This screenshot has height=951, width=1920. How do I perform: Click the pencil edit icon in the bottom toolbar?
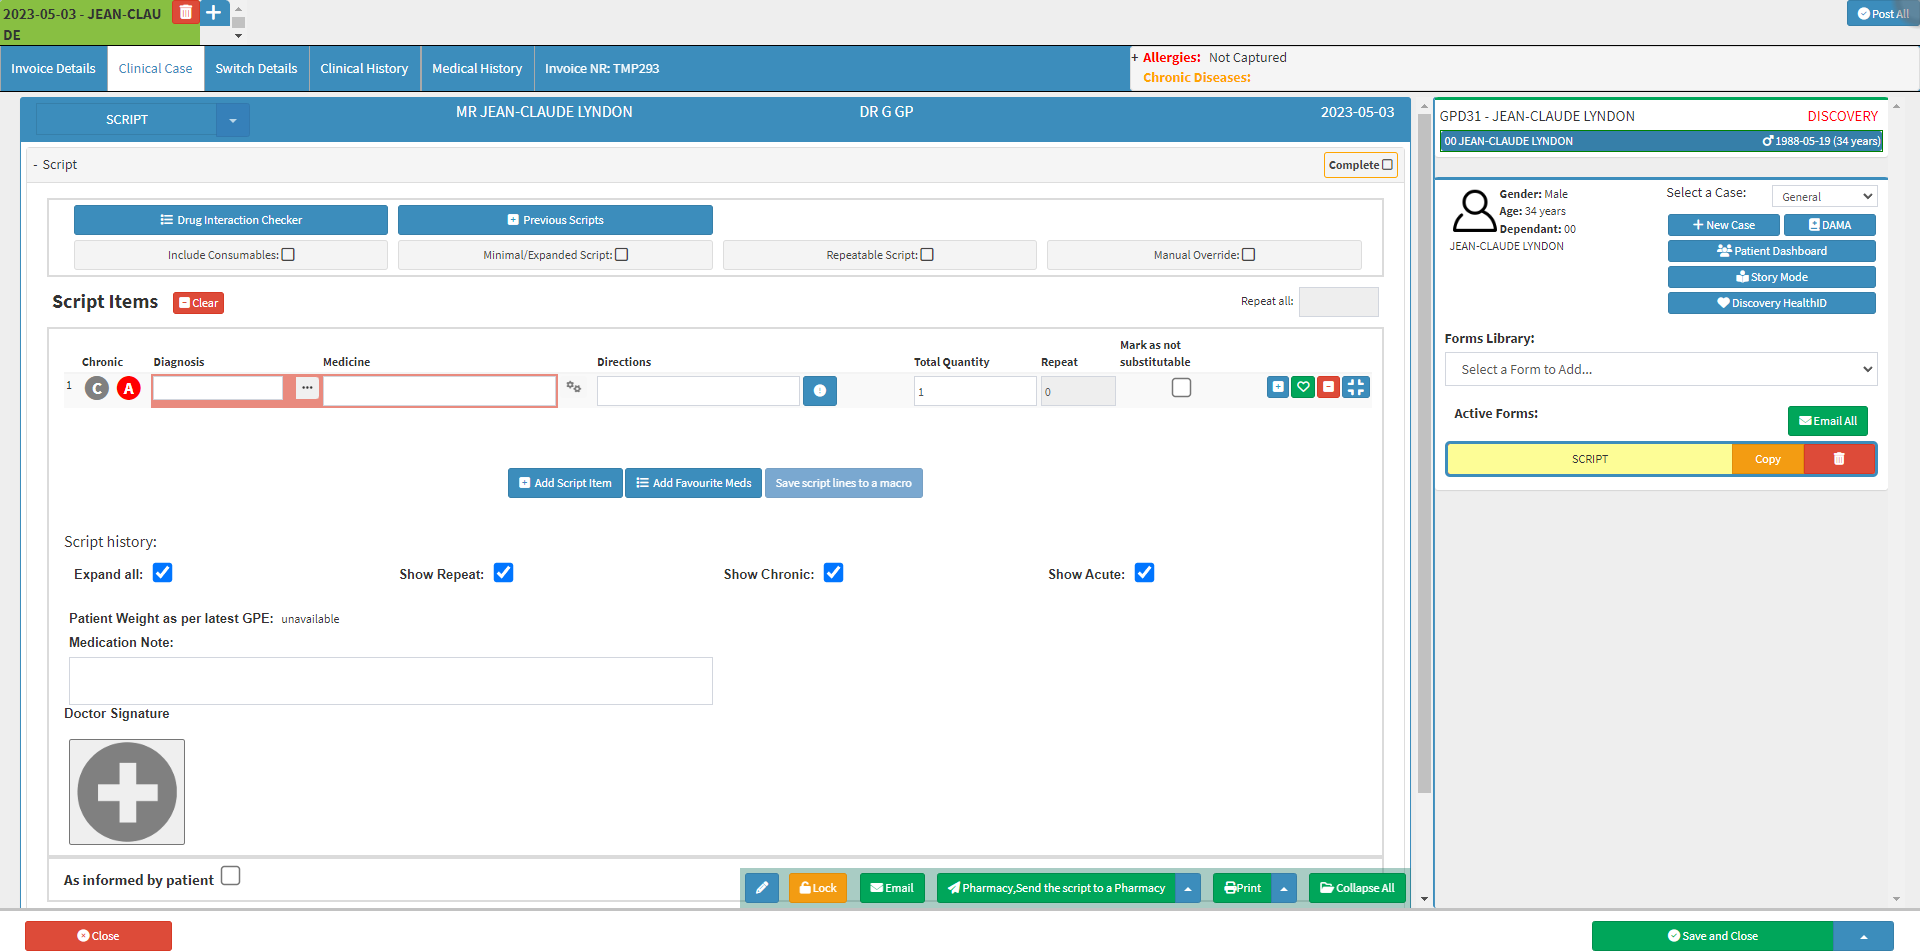pyautogui.click(x=761, y=888)
